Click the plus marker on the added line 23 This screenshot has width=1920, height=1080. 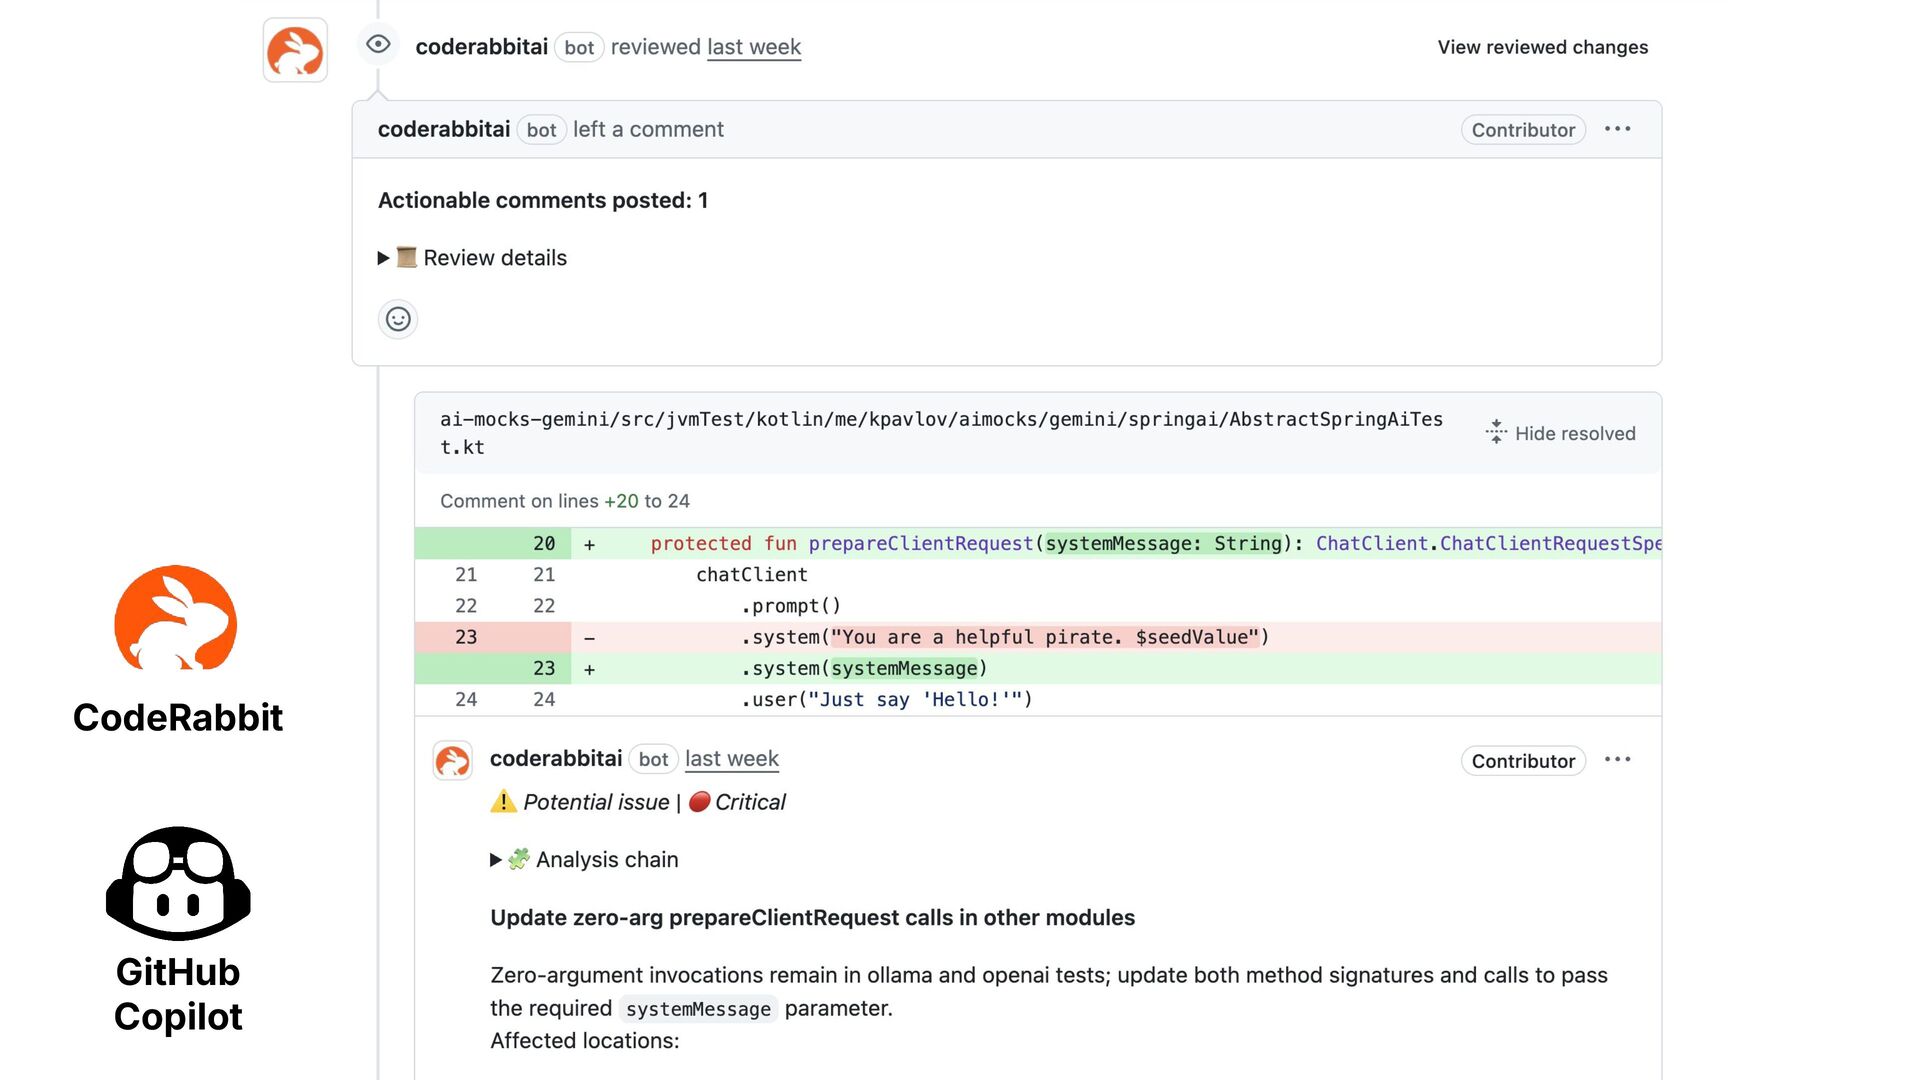point(589,669)
